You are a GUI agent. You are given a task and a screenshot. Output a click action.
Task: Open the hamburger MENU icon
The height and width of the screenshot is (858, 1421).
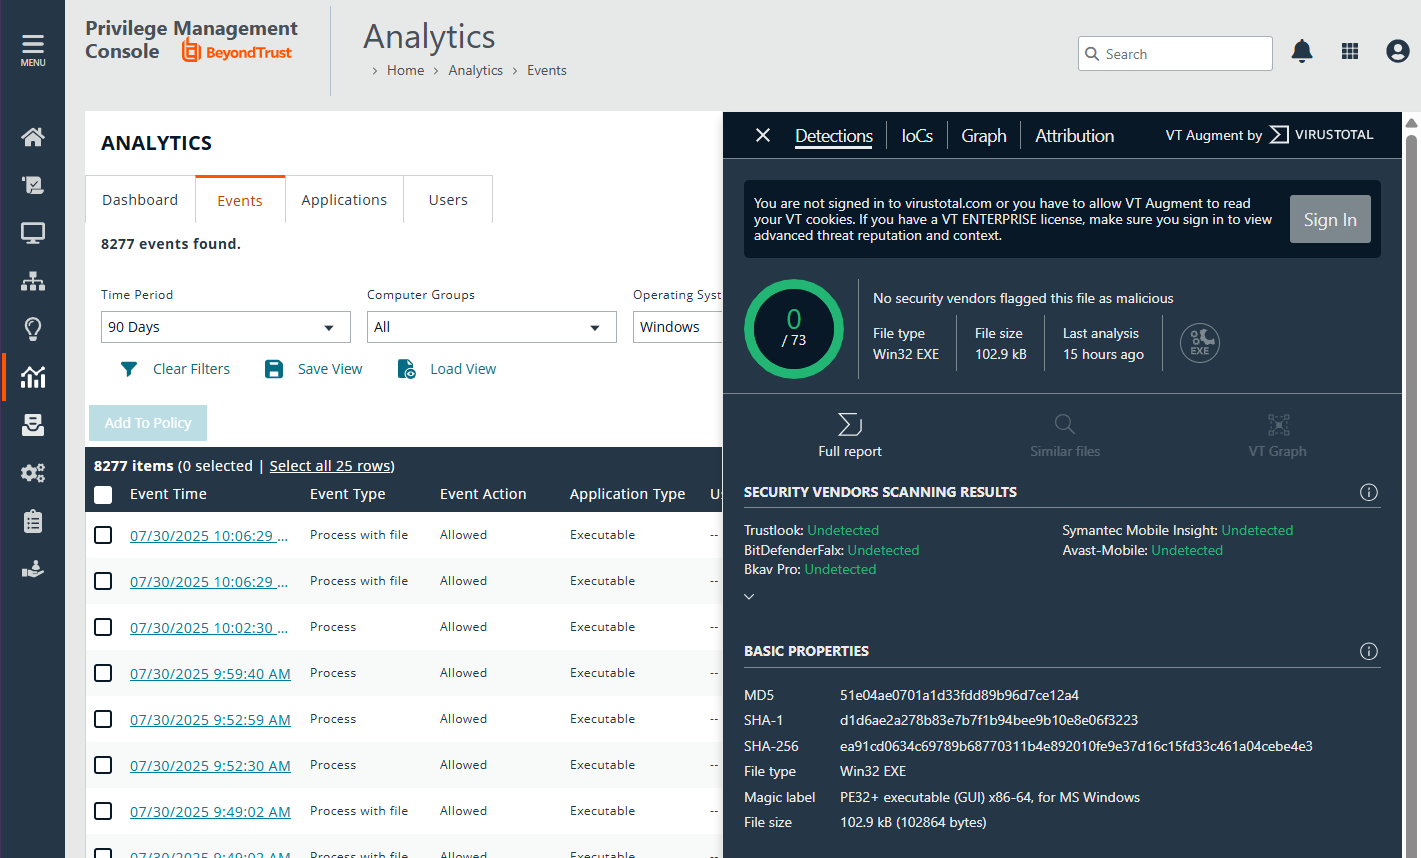coord(33,50)
